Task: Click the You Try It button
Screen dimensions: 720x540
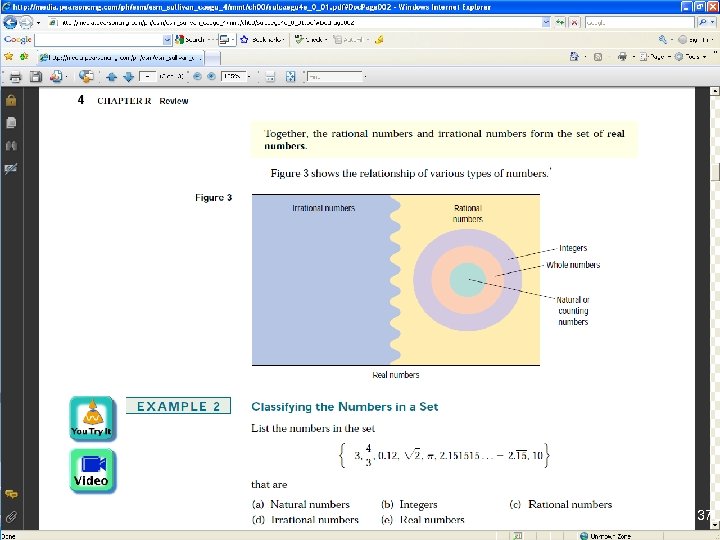Action: 92,419
